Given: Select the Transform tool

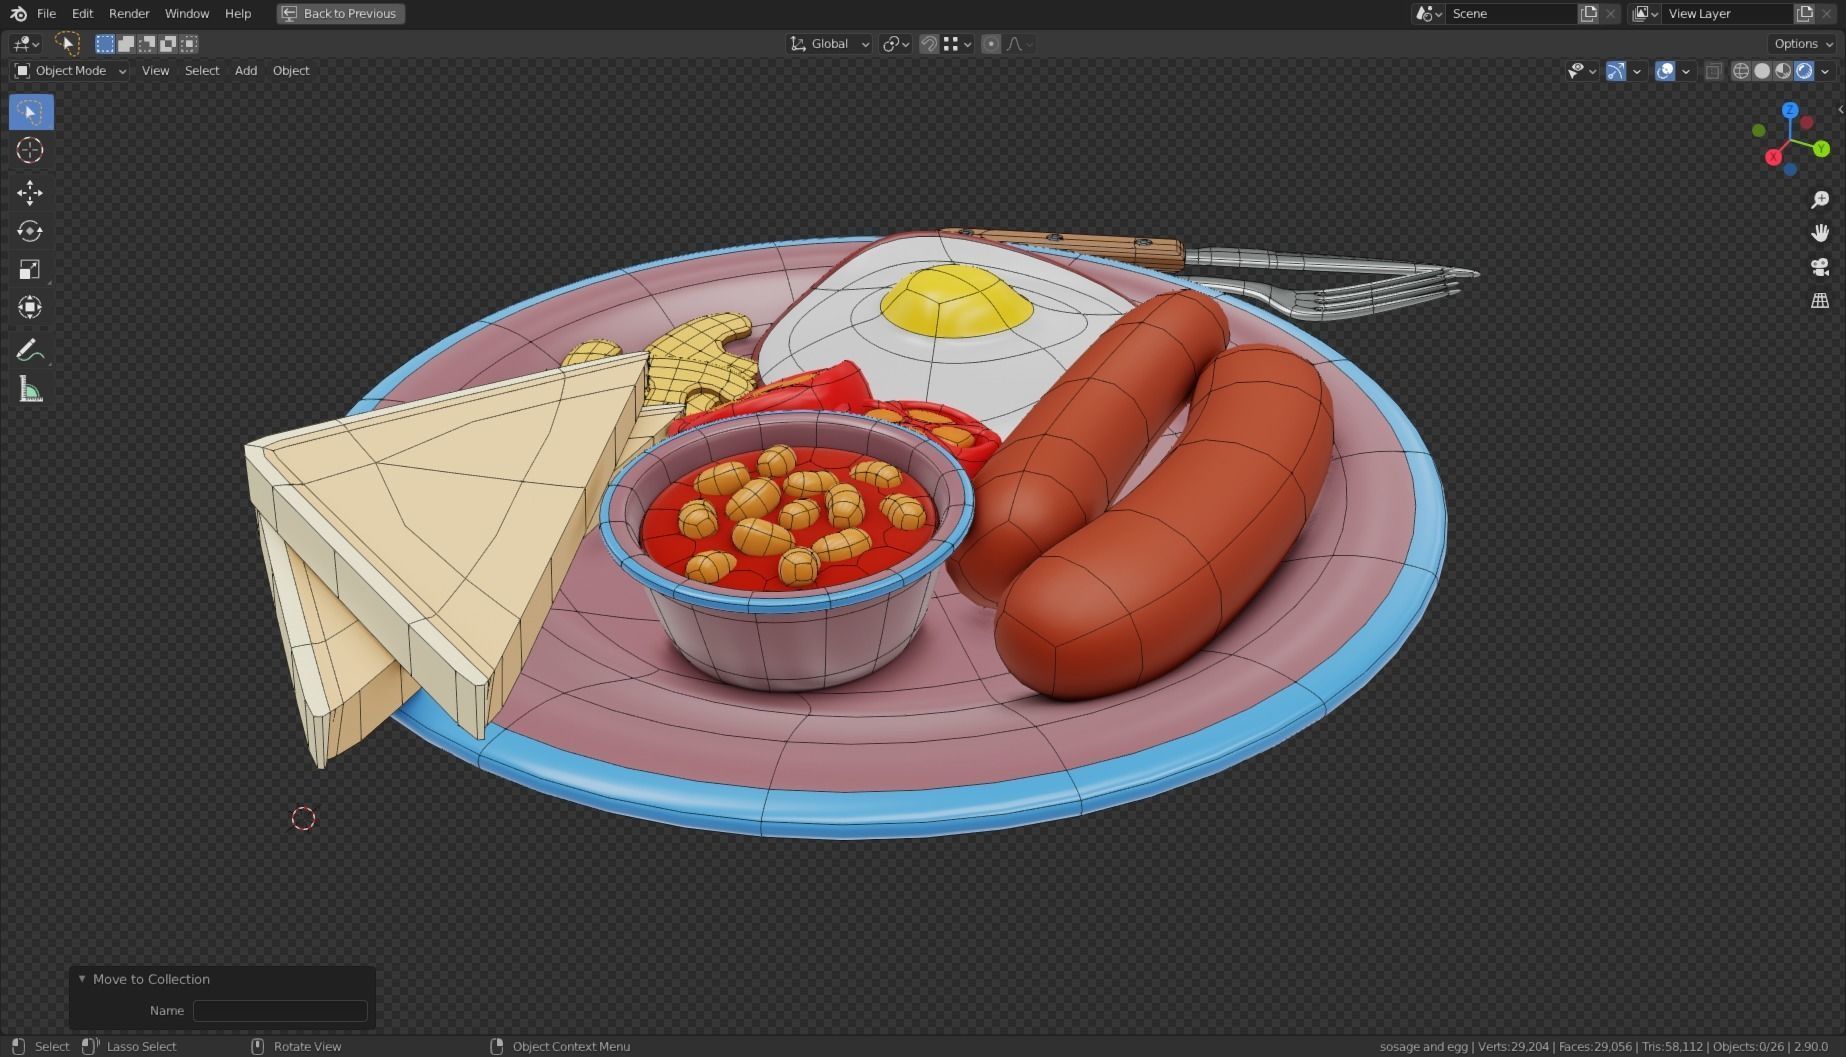Looking at the screenshot, I should (x=31, y=307).
